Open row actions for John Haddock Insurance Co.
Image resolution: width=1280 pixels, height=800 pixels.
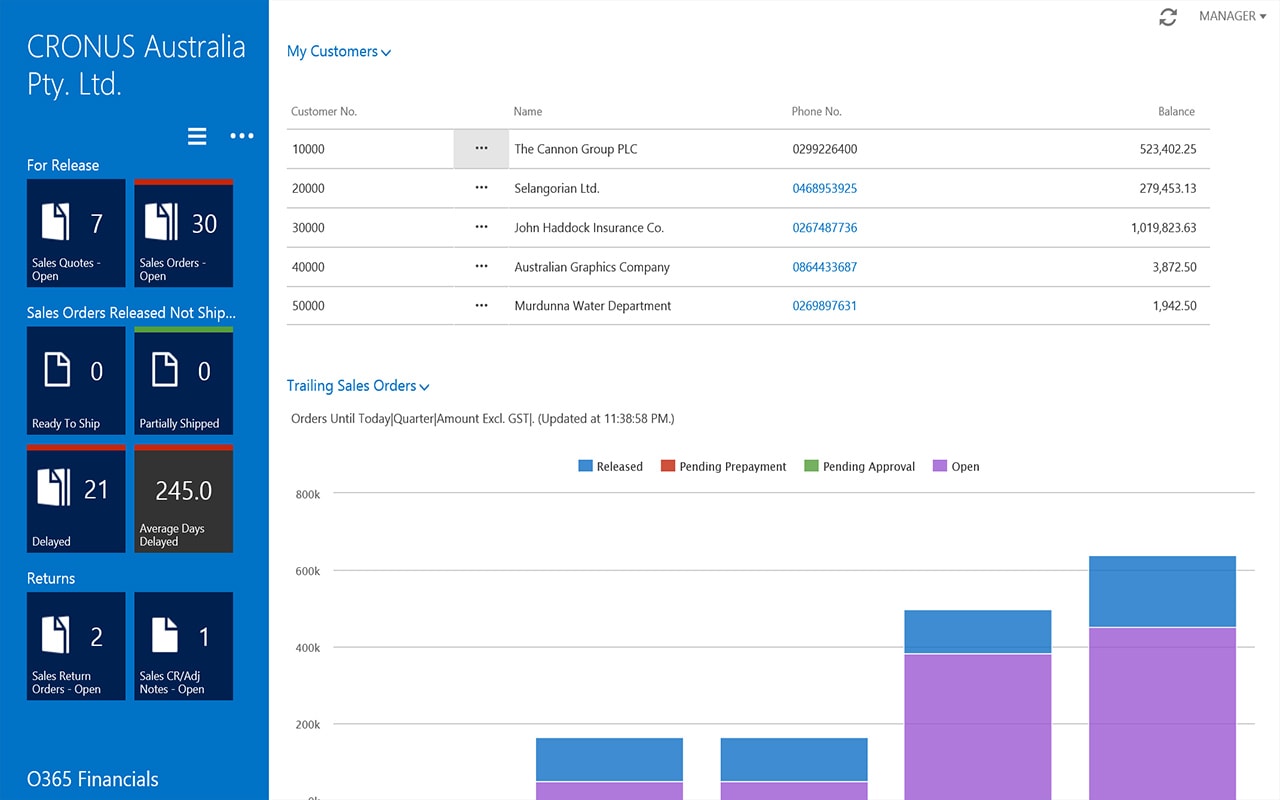[x=481, y=228]
